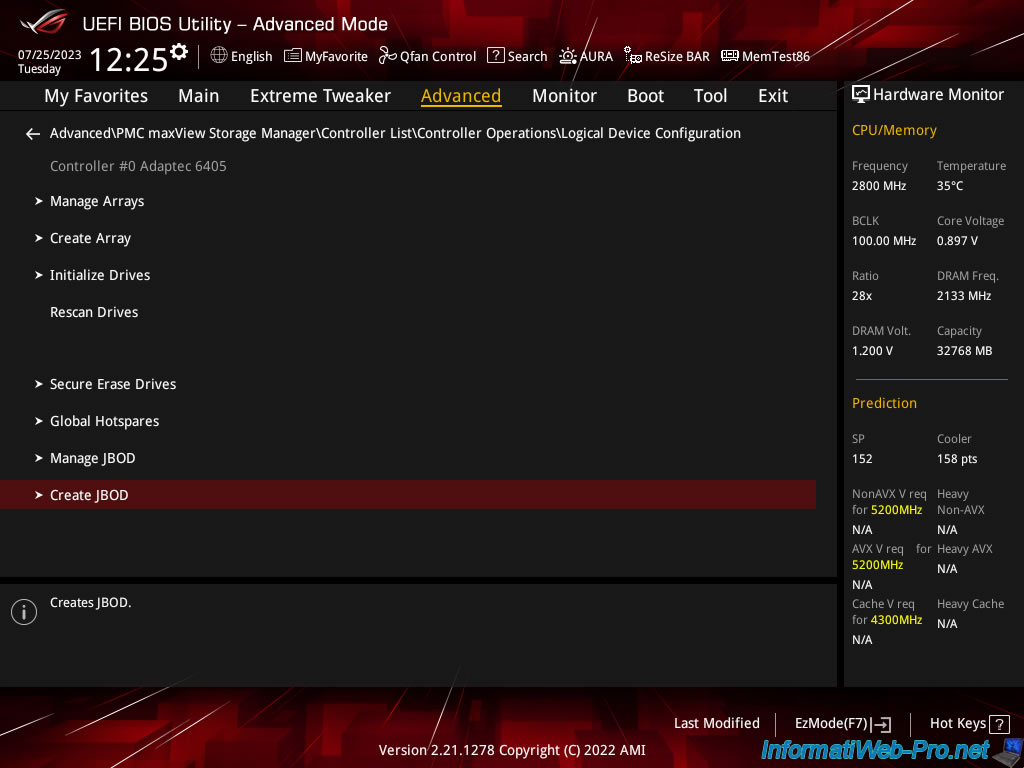Click the back arrow beside the breadcrumb path
The height and width of the screenshot is (768, 1024).
pyautogui.click(x=33, y=134)
